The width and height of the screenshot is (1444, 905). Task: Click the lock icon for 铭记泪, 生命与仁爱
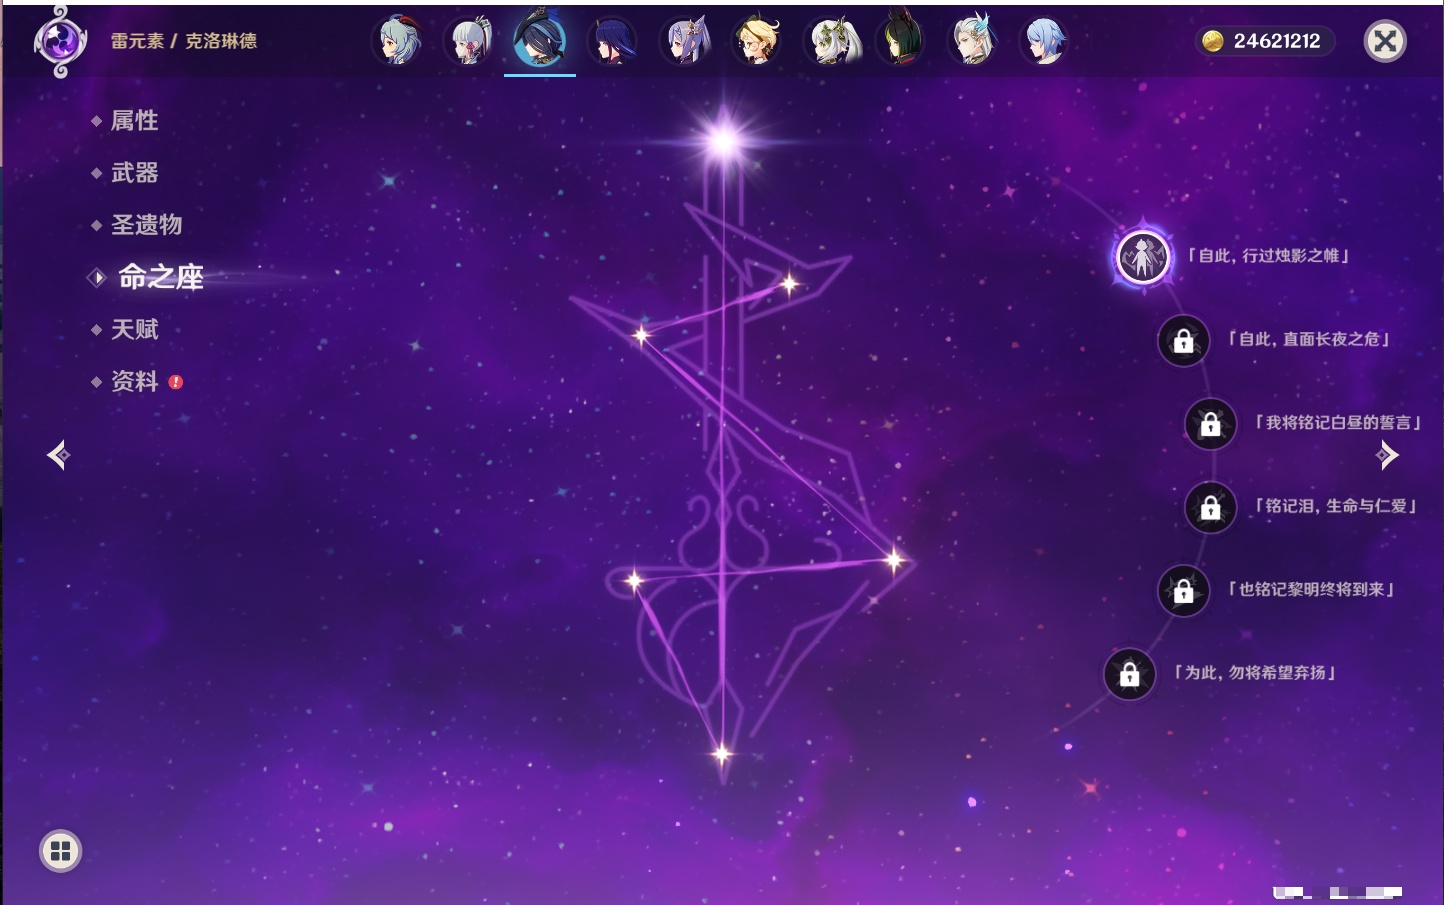tap(1210, 508)
